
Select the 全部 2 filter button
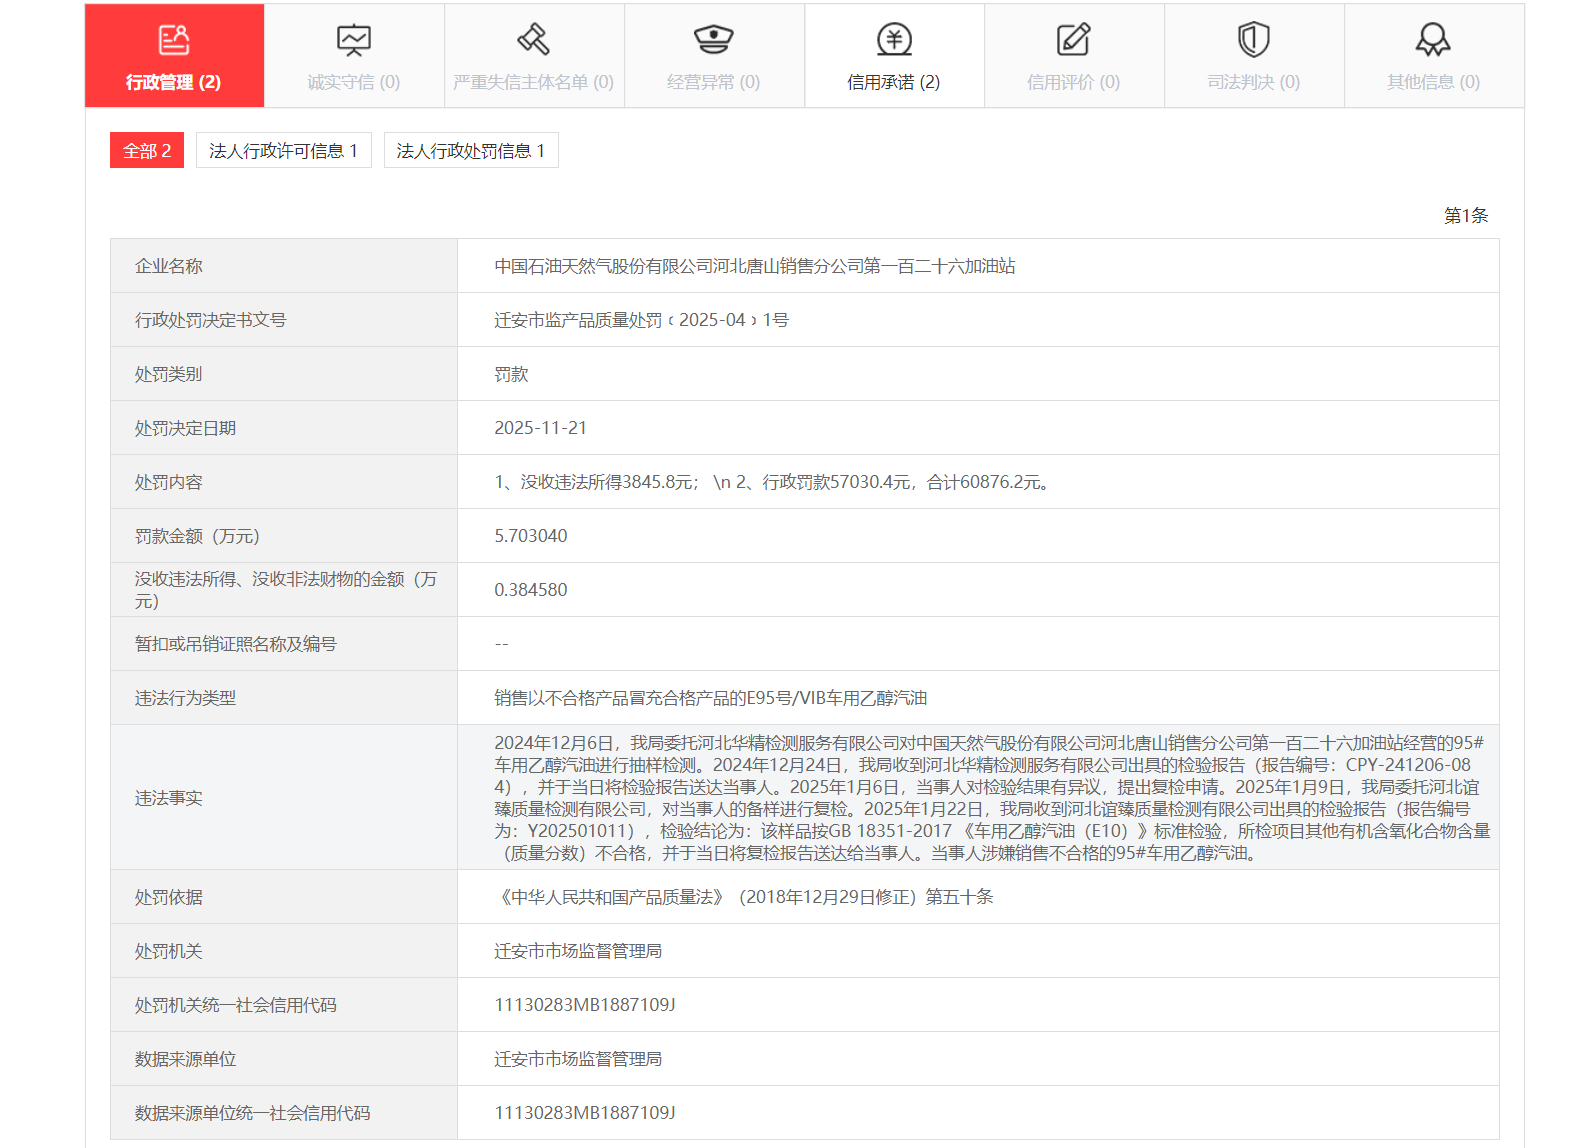pyautogui.click(x=147, y=151)
